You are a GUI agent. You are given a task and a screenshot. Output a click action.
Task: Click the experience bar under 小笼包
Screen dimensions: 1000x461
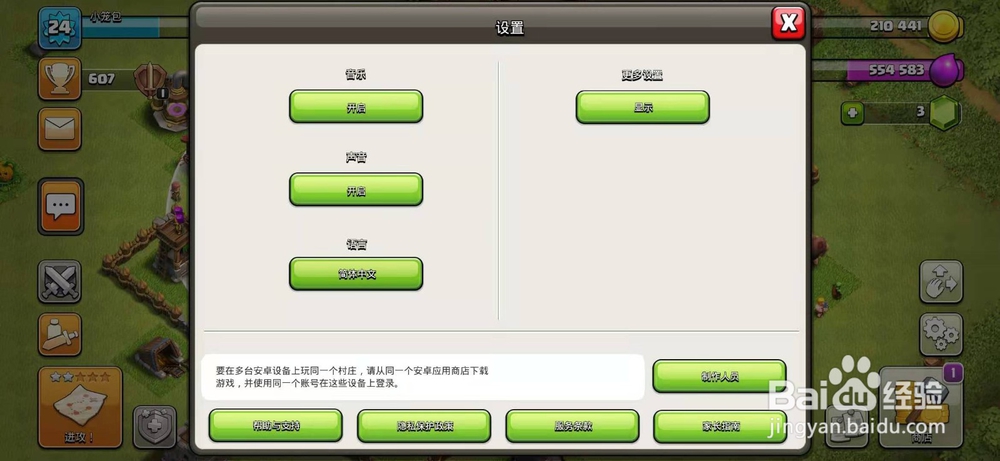click(x=135, y=28)
